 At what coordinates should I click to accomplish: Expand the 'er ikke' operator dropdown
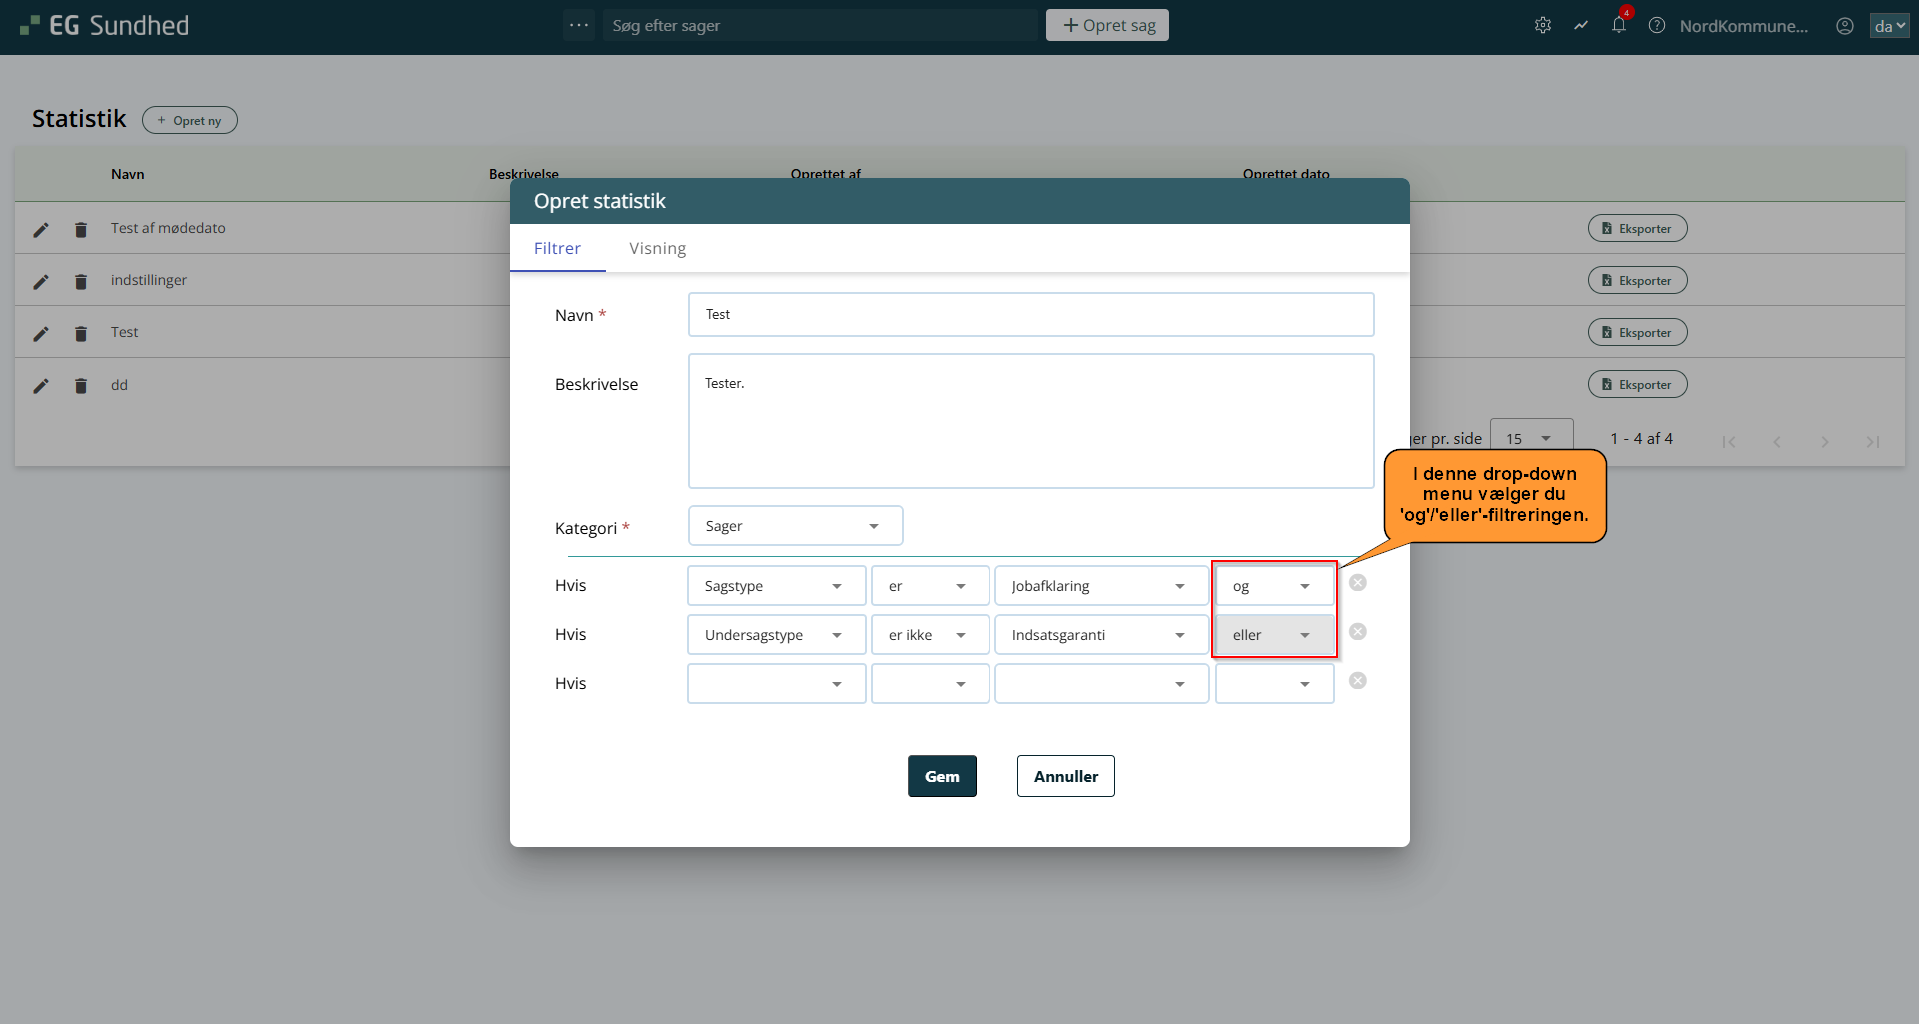click(x=929, y=635)
